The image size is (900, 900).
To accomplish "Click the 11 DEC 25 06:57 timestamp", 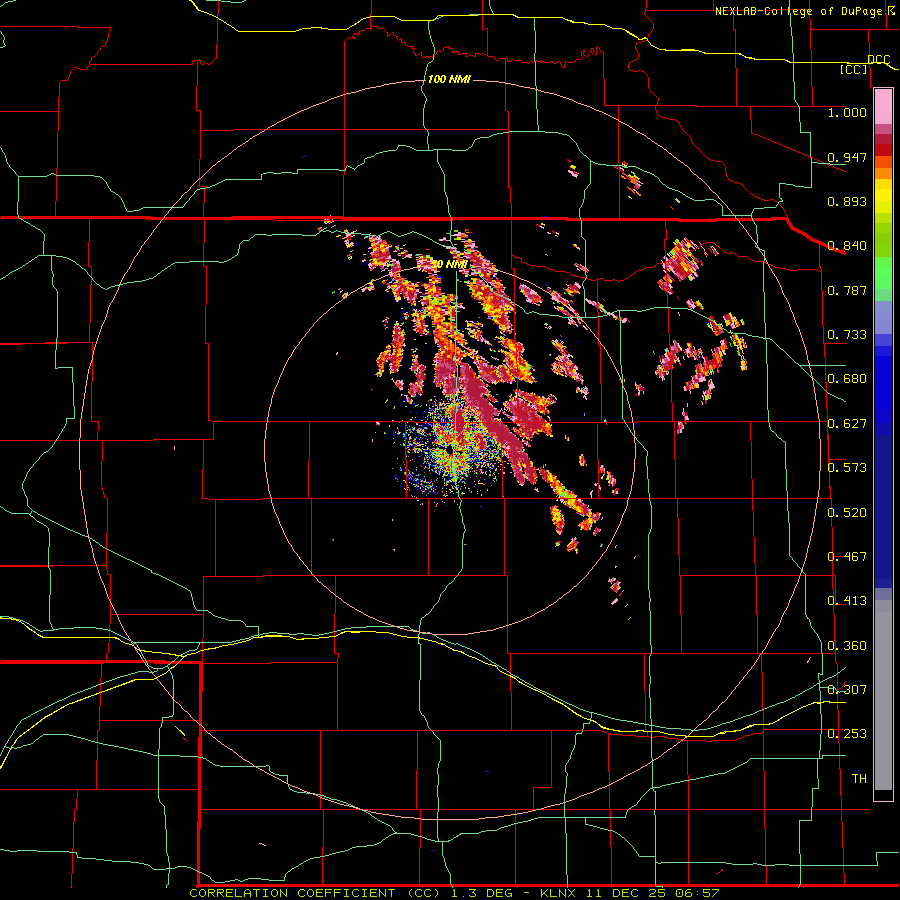I will click(653, 893).
